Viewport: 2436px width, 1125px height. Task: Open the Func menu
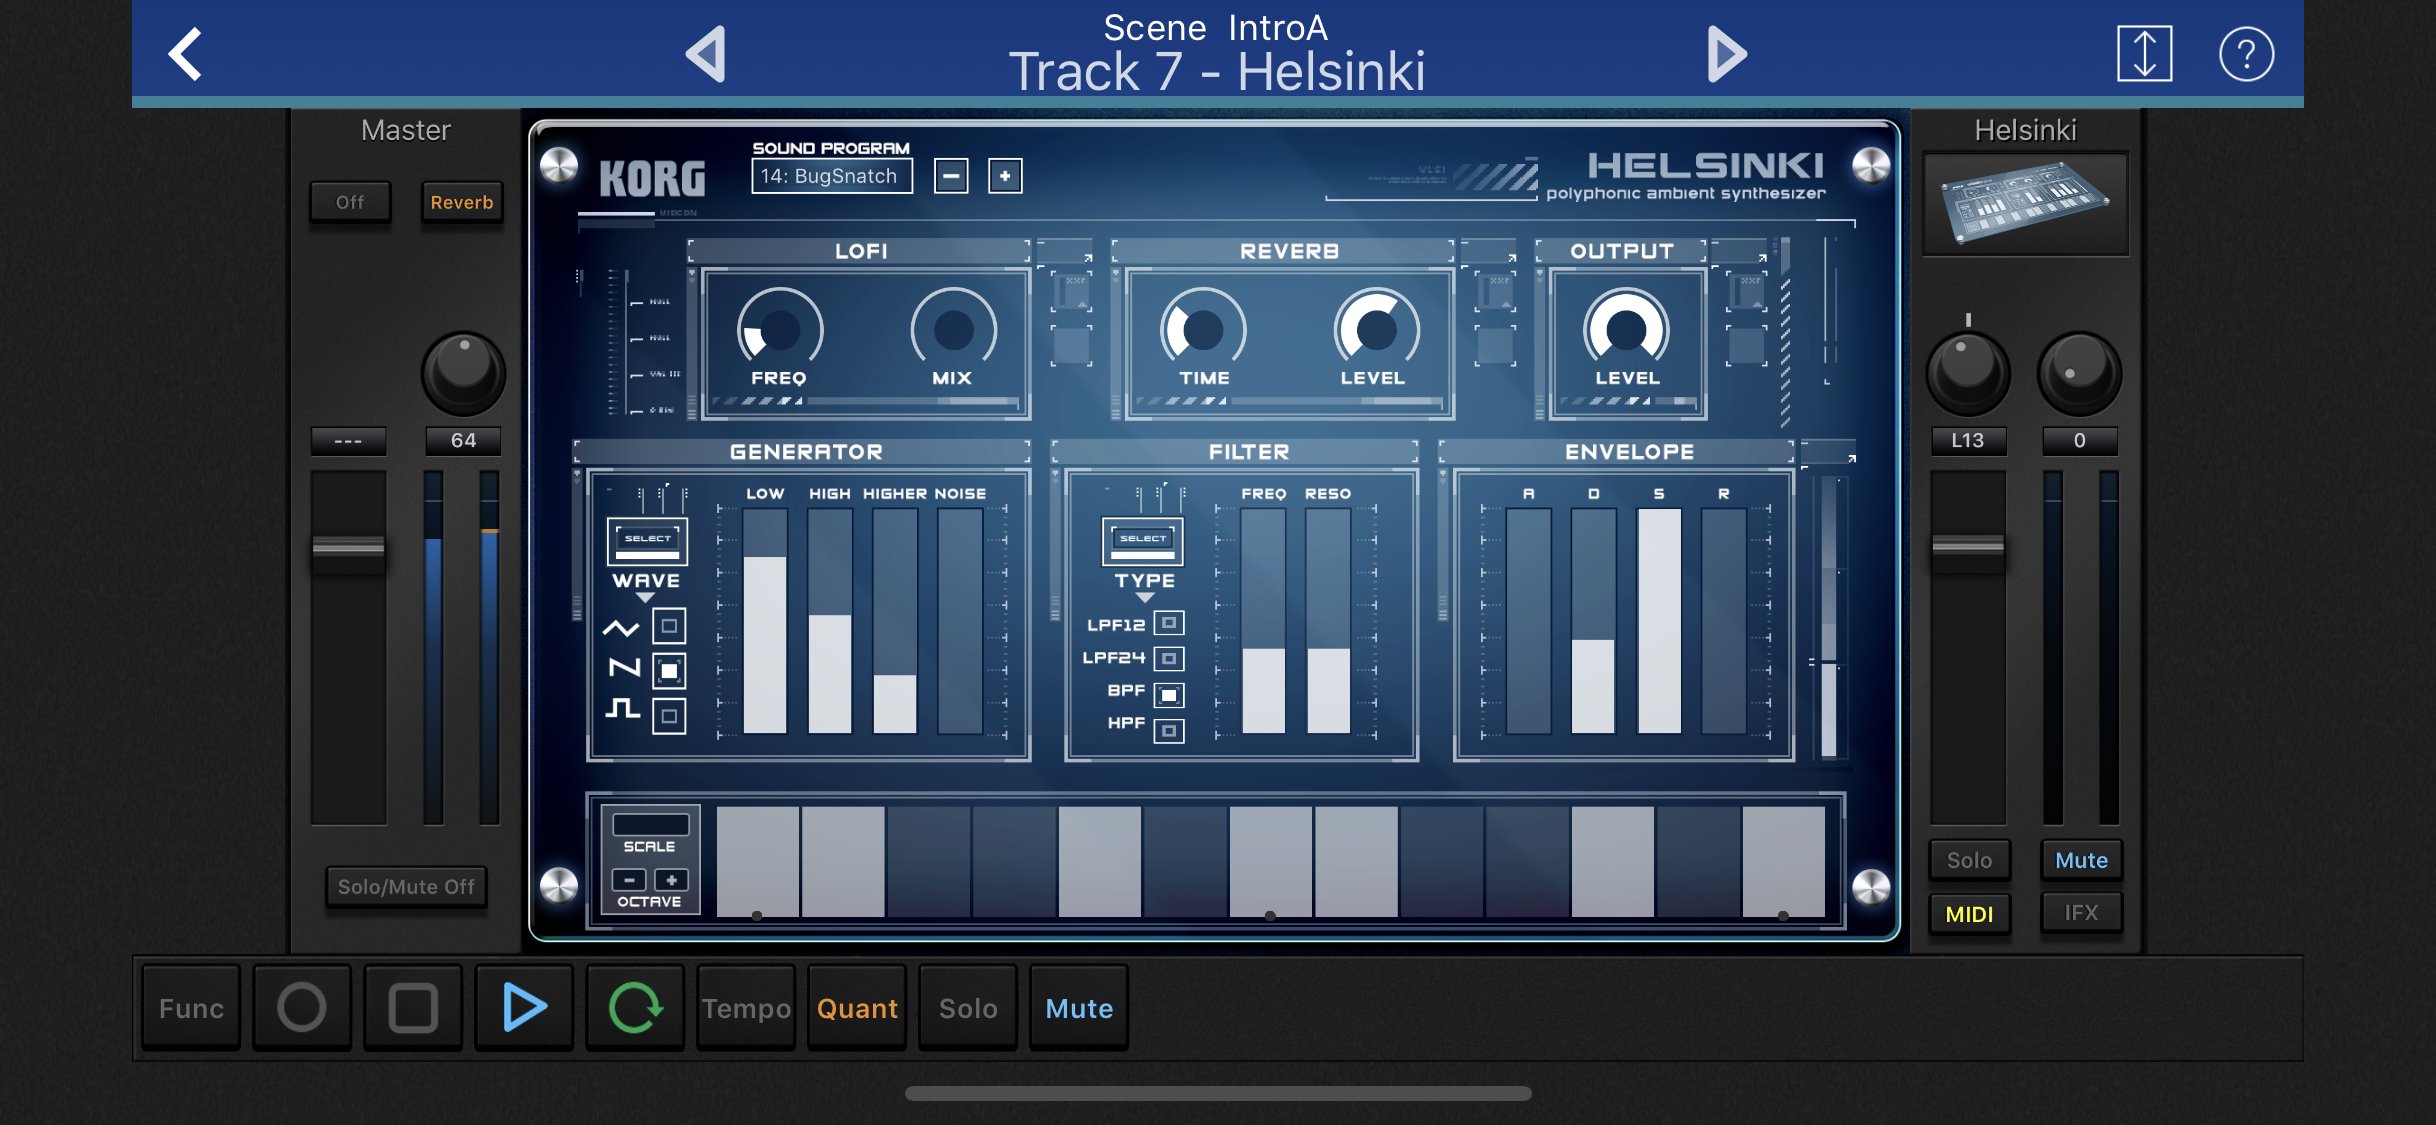click(x=191, y=1008)
